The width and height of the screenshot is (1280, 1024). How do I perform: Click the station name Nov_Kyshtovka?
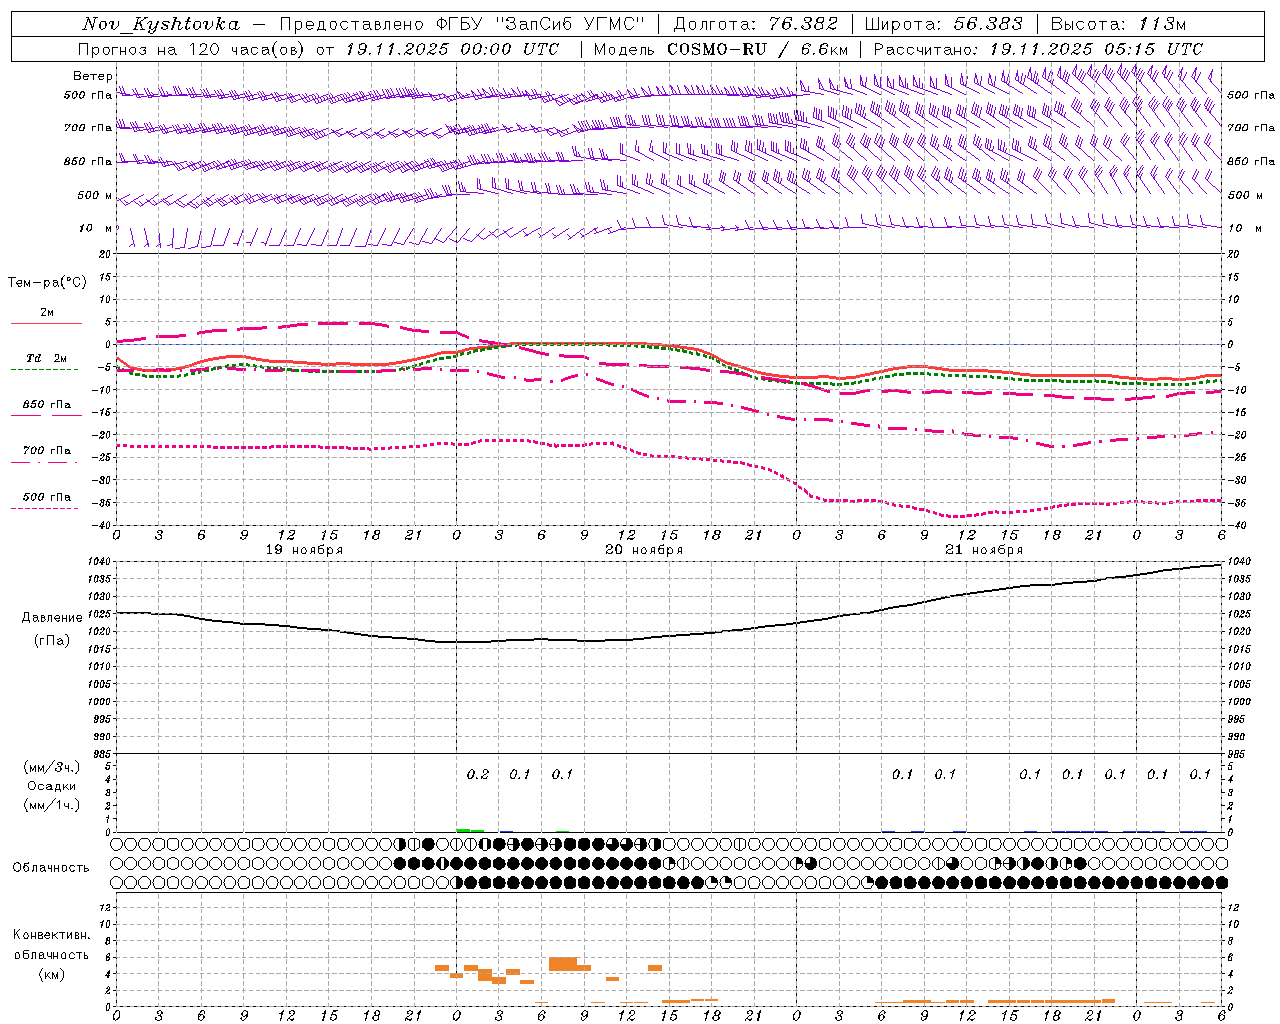(161, 24)
